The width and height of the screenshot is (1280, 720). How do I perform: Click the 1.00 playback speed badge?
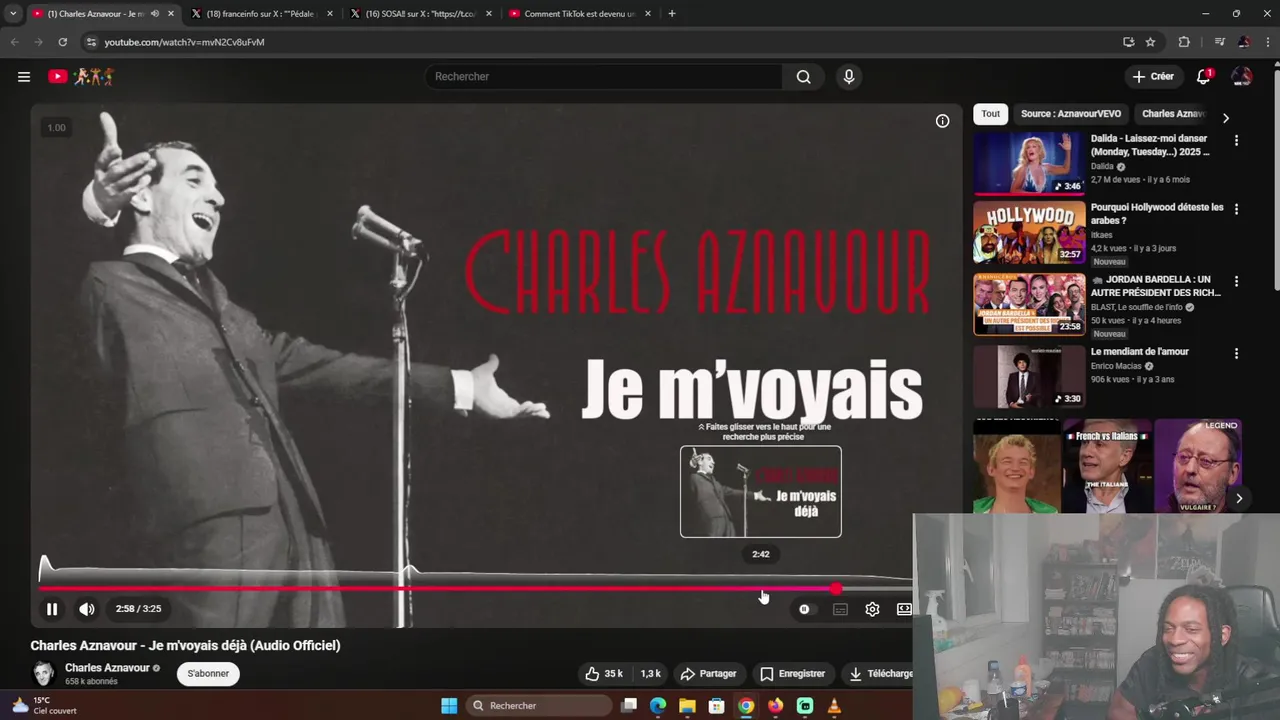click(56, 127)
